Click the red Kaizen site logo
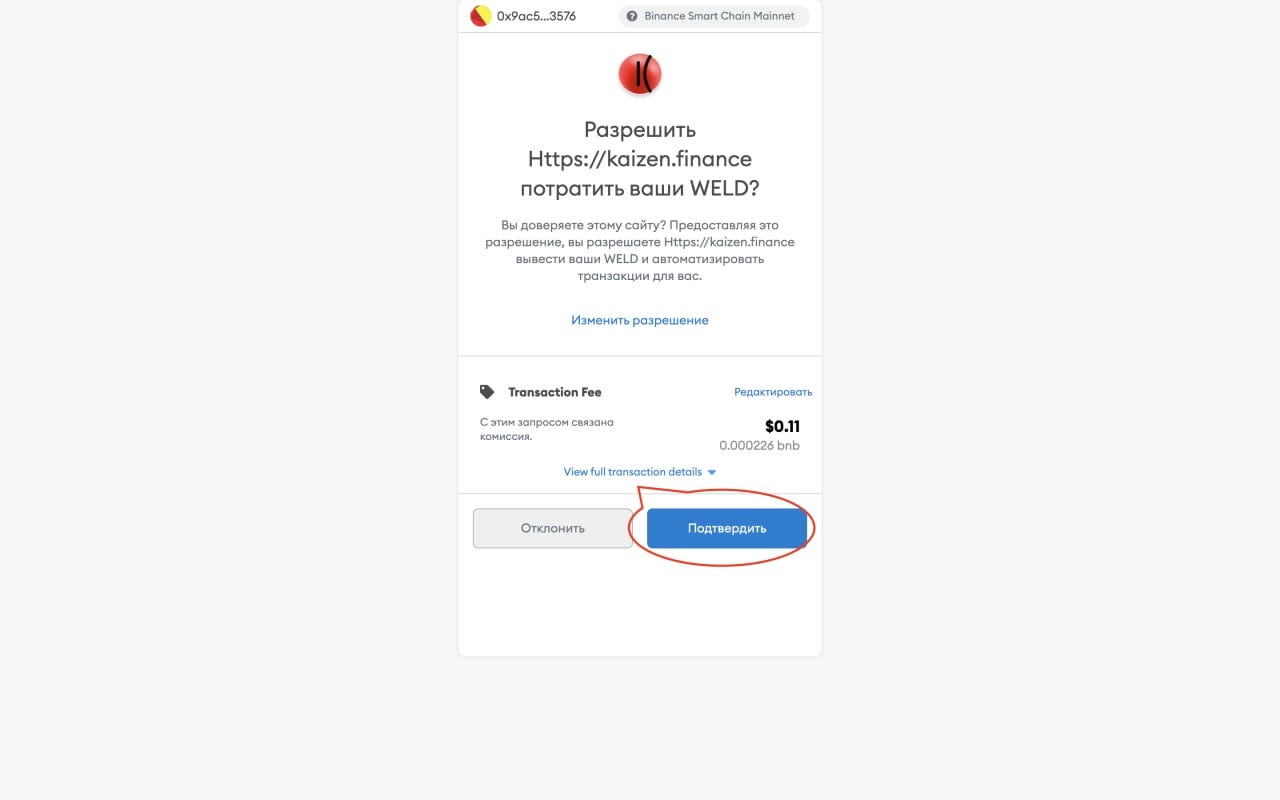The image size is (1280, 800). pyautogui.click(x=640, y=74)
